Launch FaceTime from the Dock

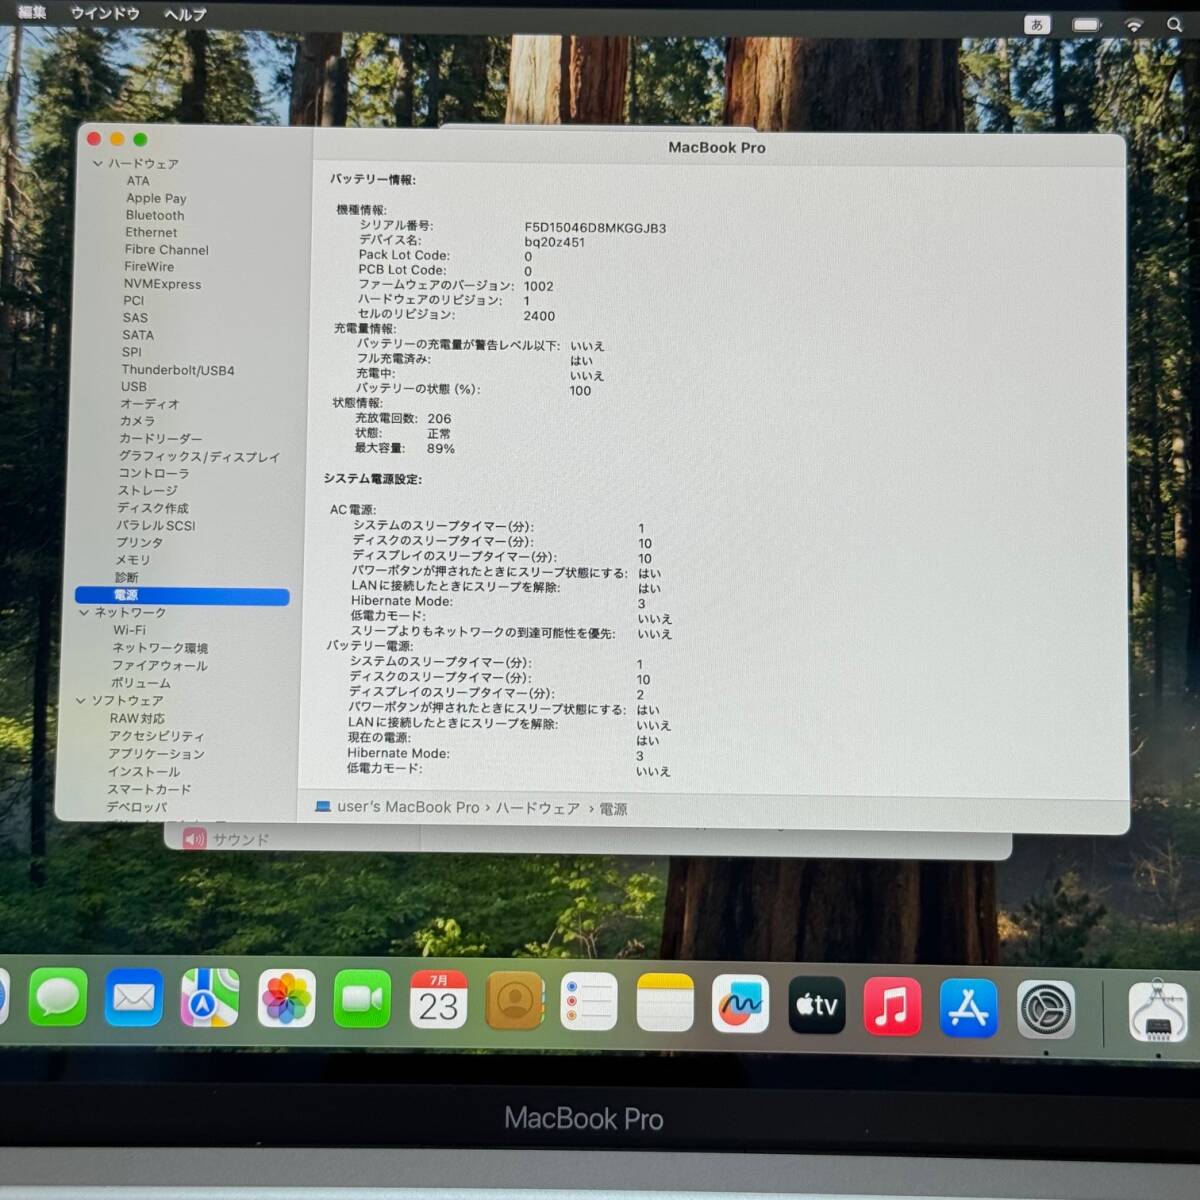point(362,999)
